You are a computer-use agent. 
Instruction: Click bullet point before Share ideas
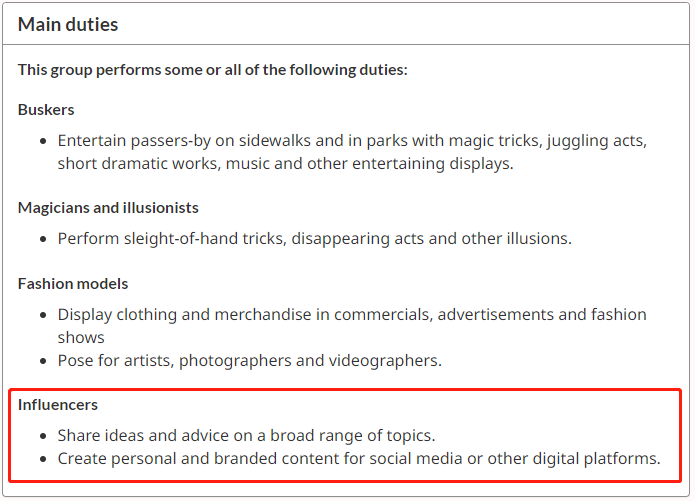43,436
